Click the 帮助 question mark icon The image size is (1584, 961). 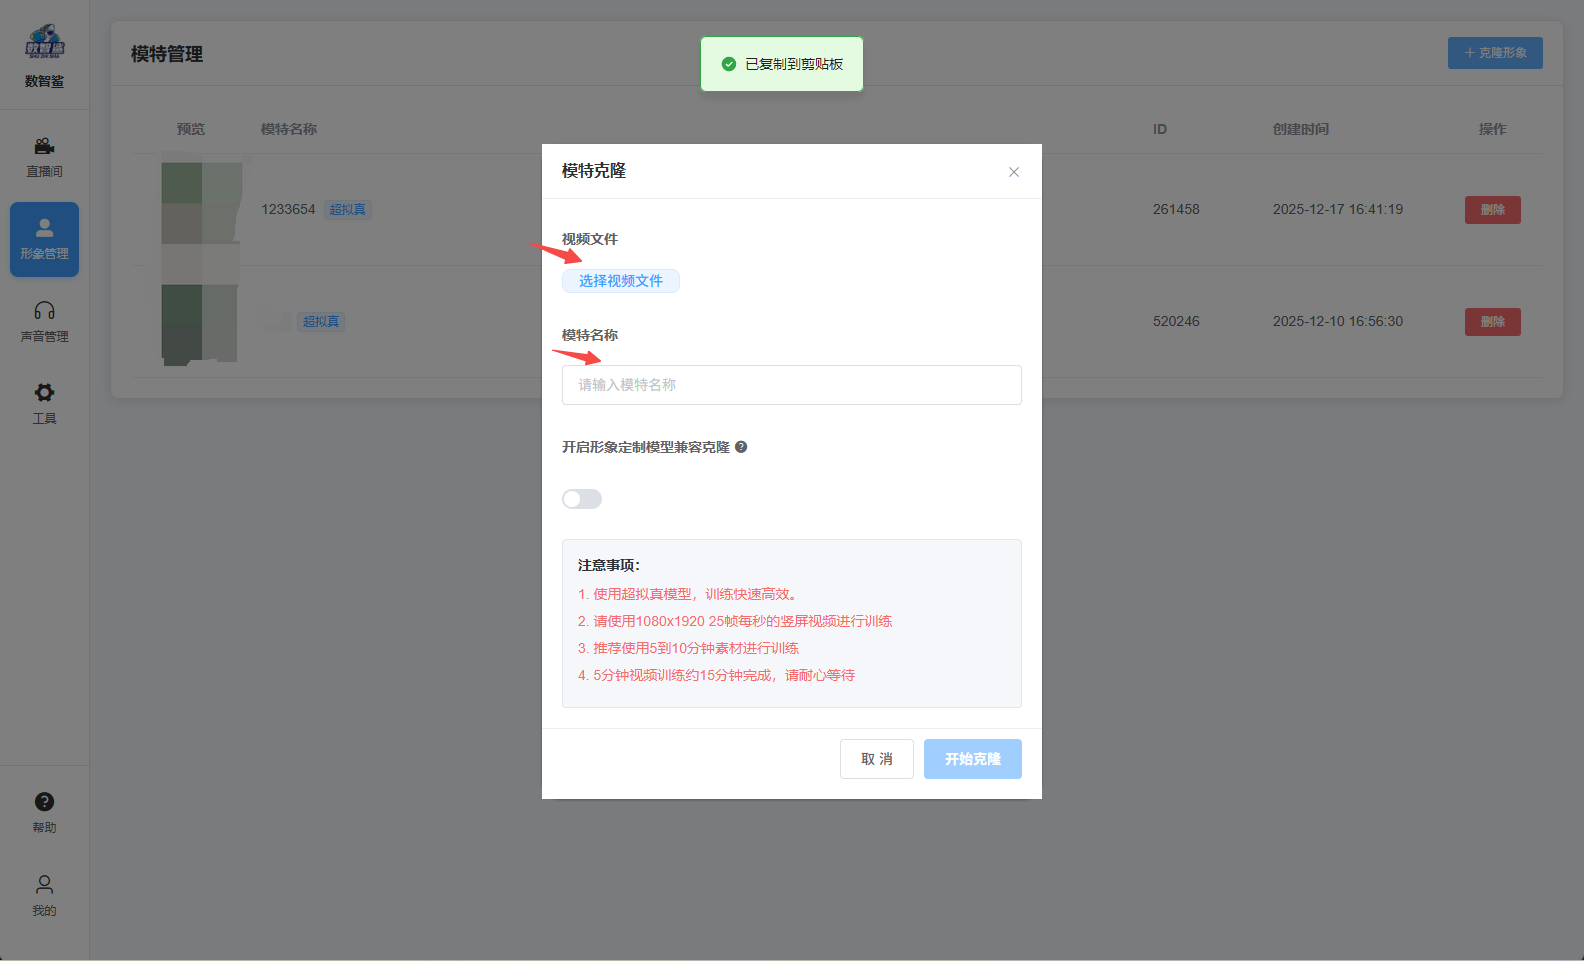pyautogui.click(x=44, y=801)
